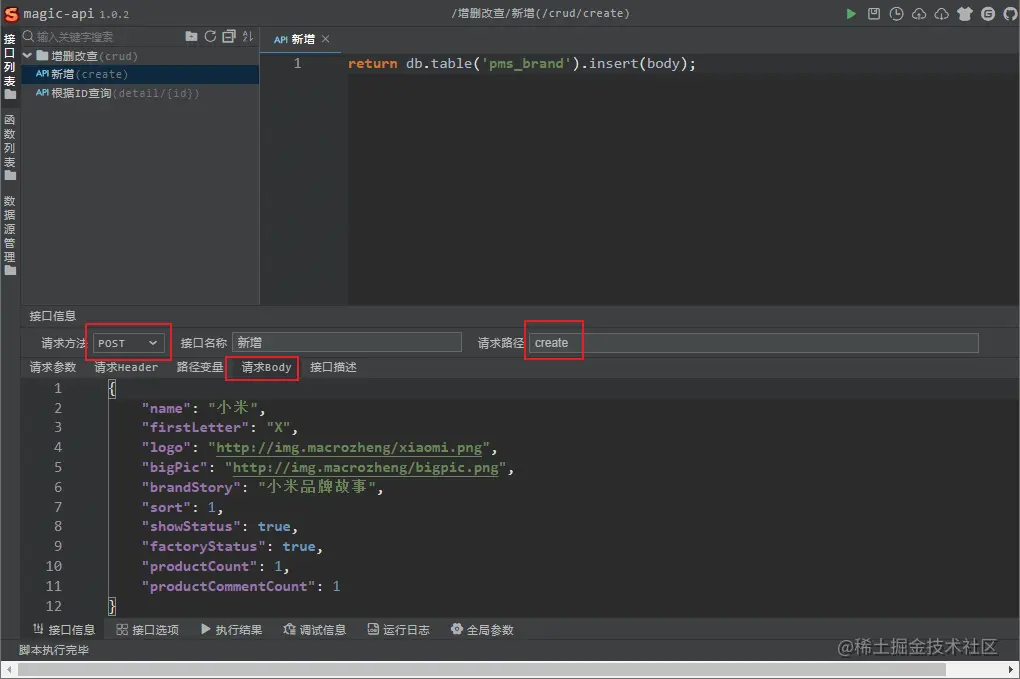Click the "name" key in the JSON body
The image size is (1020, 679).
pos(166,408)
